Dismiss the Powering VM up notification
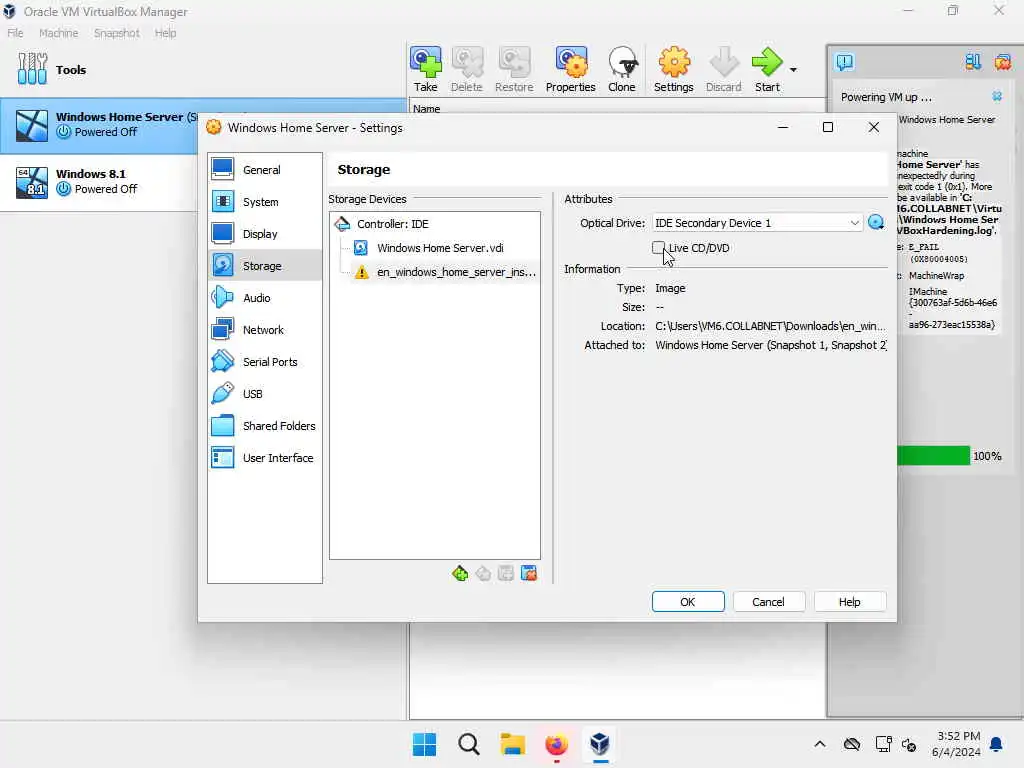Screen dimensions: 1024x768 pos(997,96)
